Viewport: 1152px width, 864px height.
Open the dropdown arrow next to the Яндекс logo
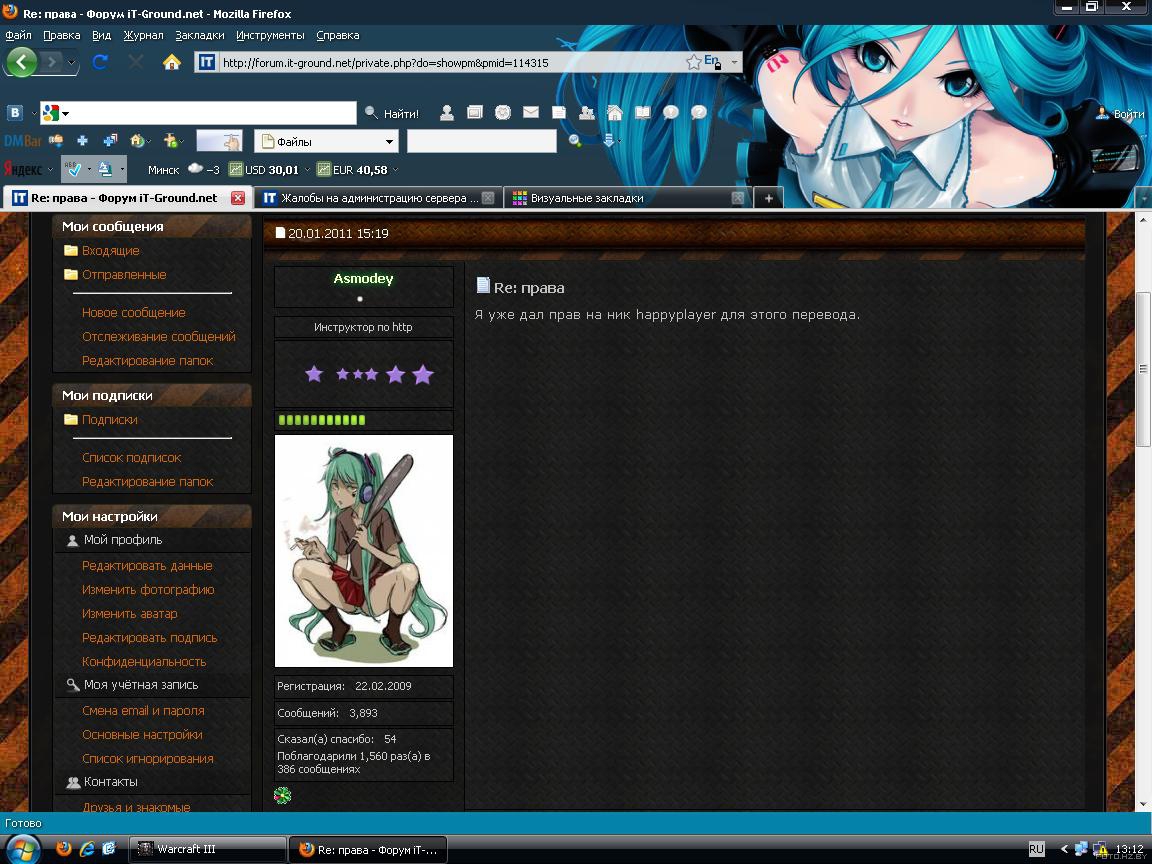[x=50, y=170]
